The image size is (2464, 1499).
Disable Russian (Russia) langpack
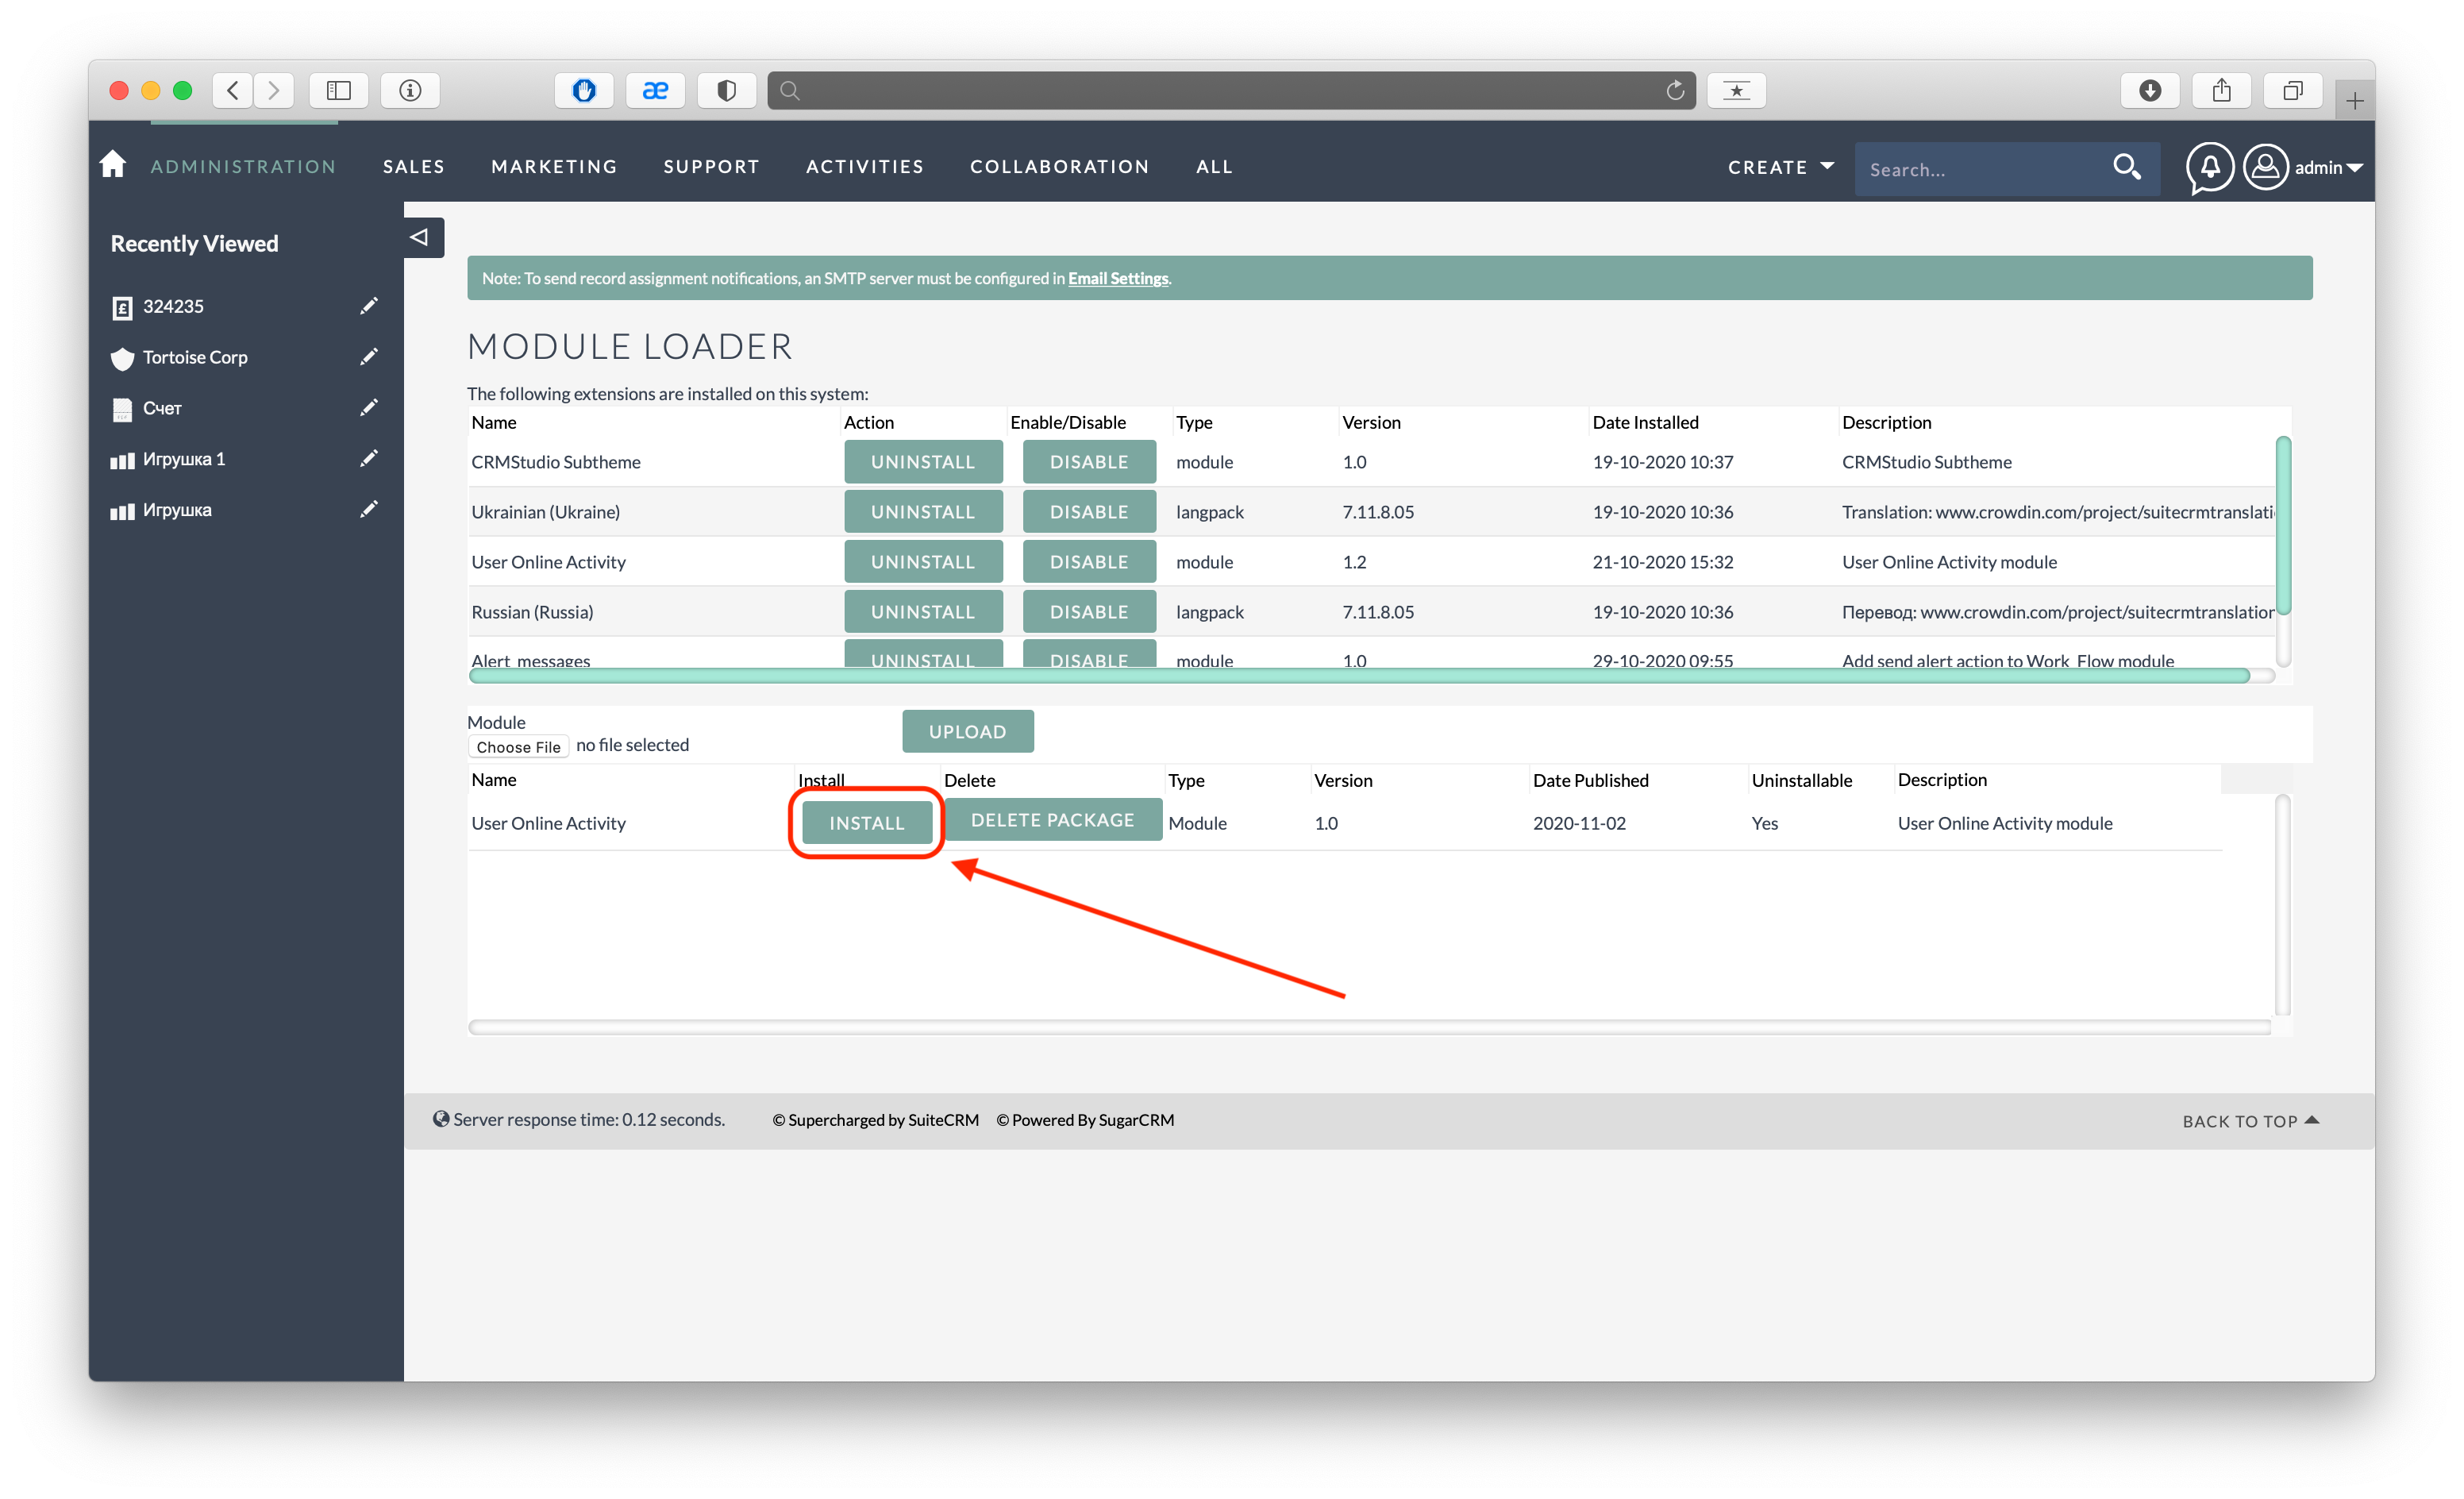[x=1088, y=612]
